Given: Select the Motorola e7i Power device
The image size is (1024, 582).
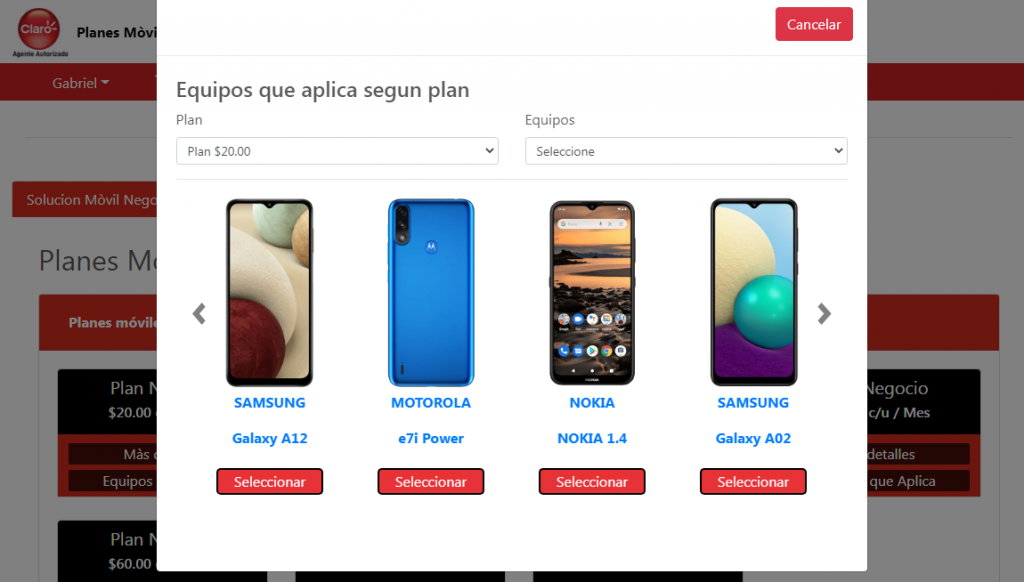Looking at the screenshot, I should coord(431,481).
